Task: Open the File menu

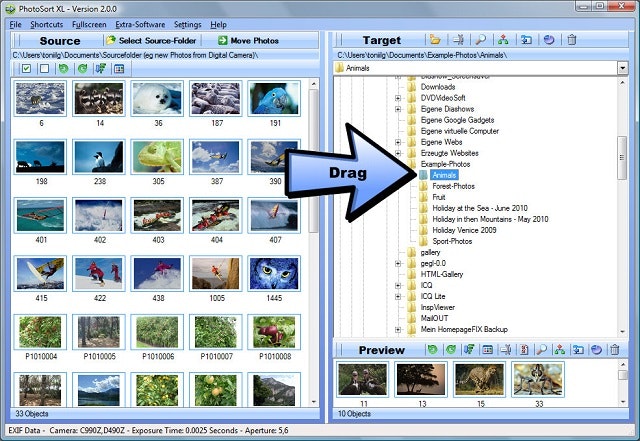Action: 16,24
